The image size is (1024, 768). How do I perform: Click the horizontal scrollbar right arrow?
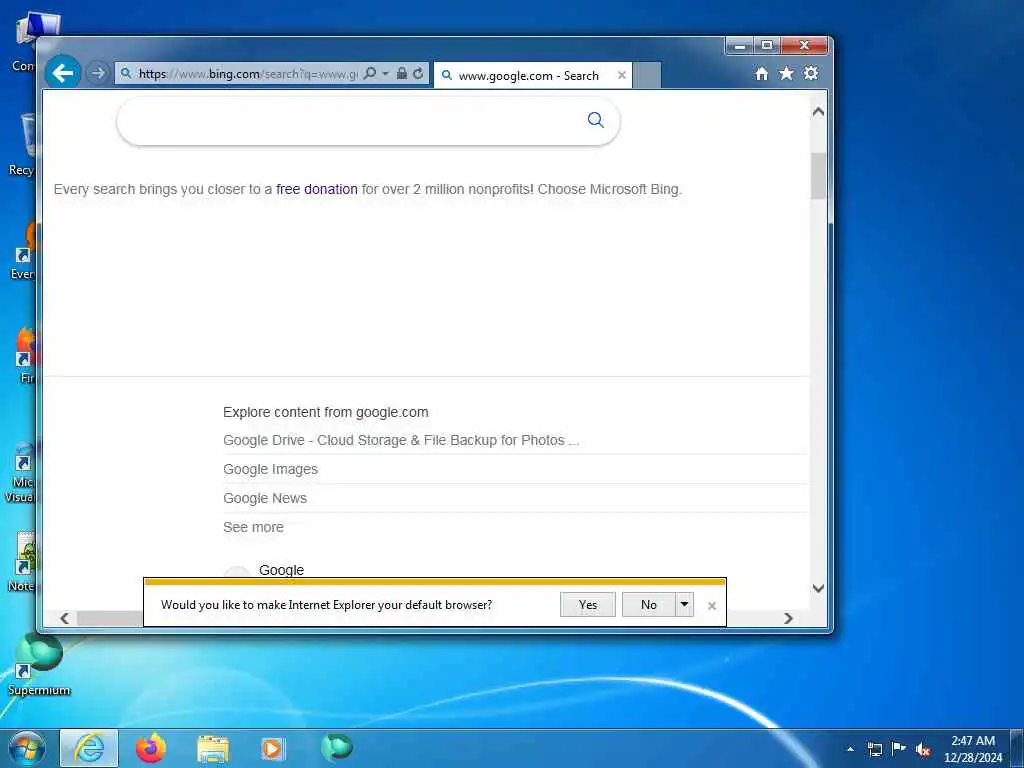[x=788, y=618]
